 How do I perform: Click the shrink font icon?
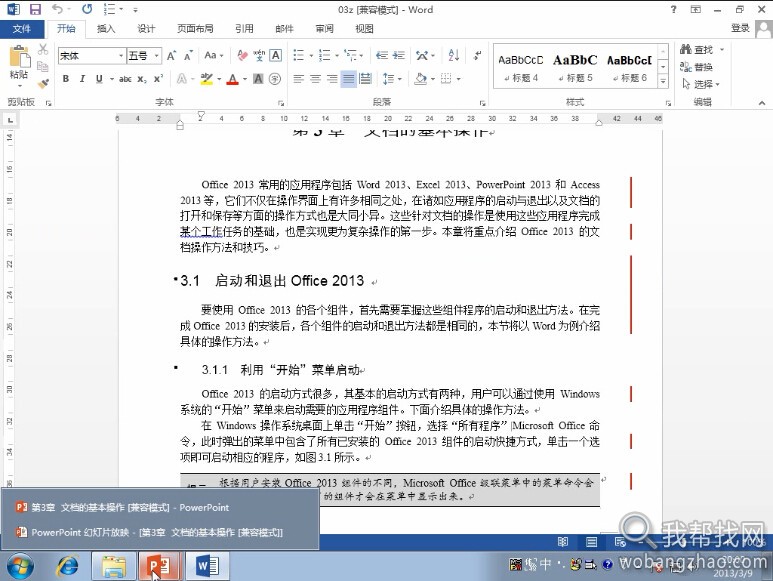tap(188, 56)
